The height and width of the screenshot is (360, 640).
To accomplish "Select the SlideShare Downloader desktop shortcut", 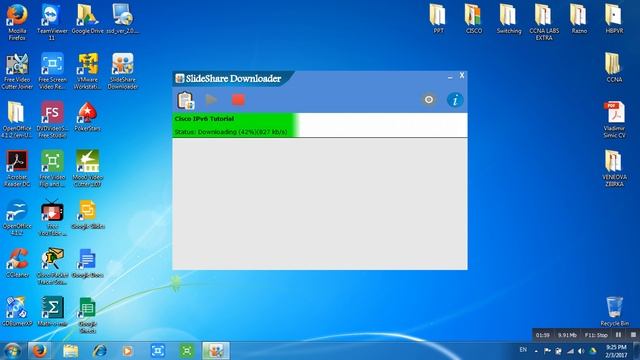I will pos(122,71).
